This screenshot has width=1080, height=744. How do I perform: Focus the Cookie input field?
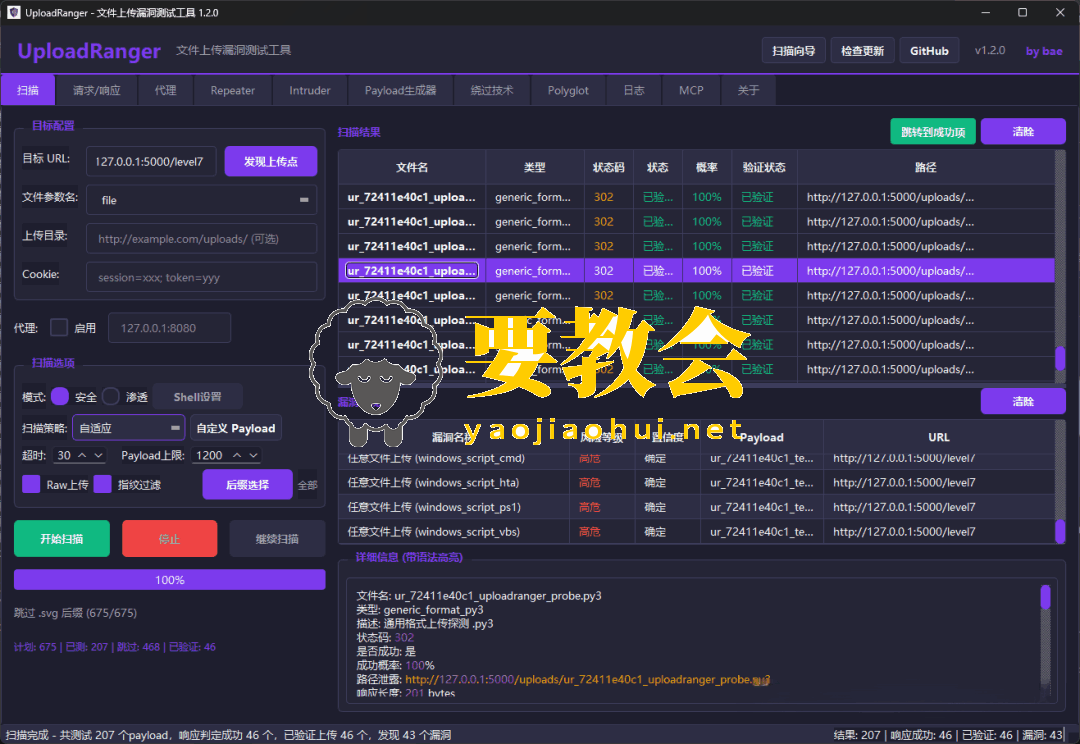pyautogui.click(x=201, y=277)
